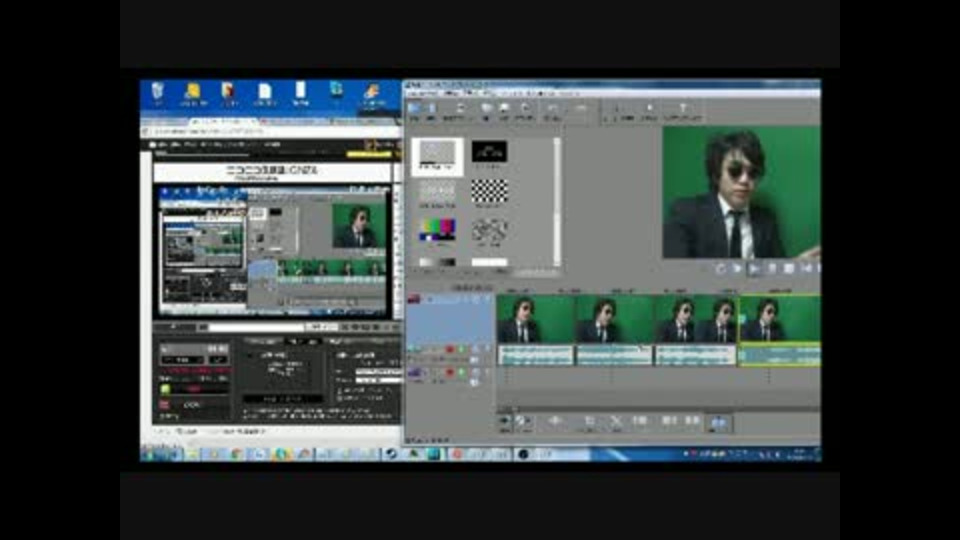Click the green icon in broadcaster console

pyautogui.click(x=164, y=389)
